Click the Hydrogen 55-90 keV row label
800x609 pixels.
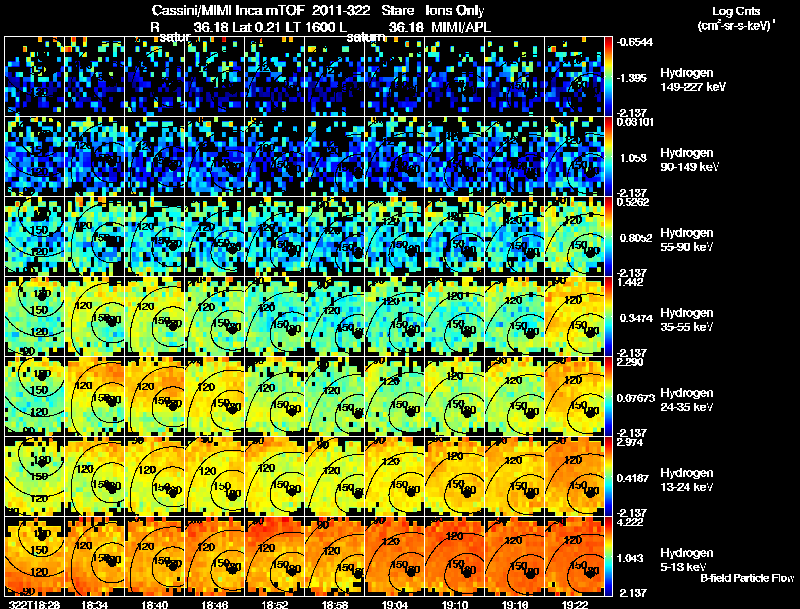point(687,240)
